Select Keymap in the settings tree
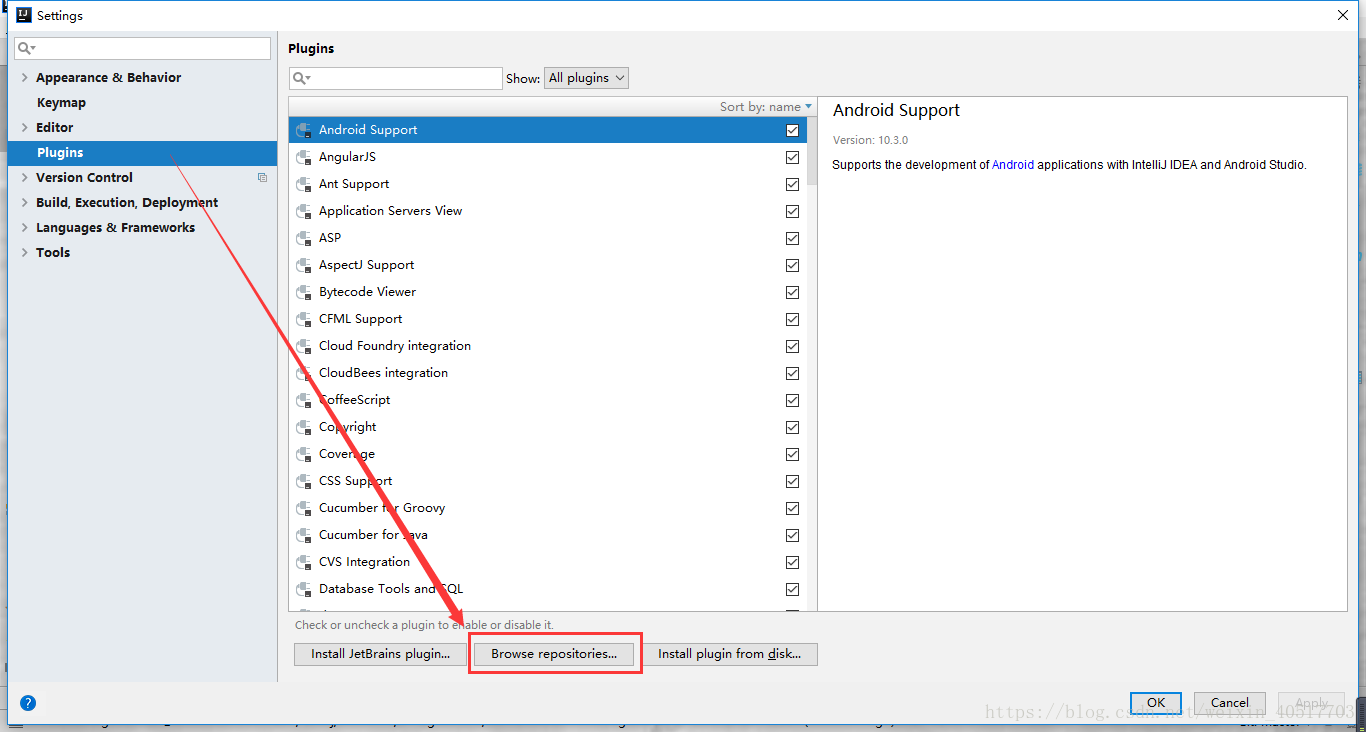 (61, 103)
